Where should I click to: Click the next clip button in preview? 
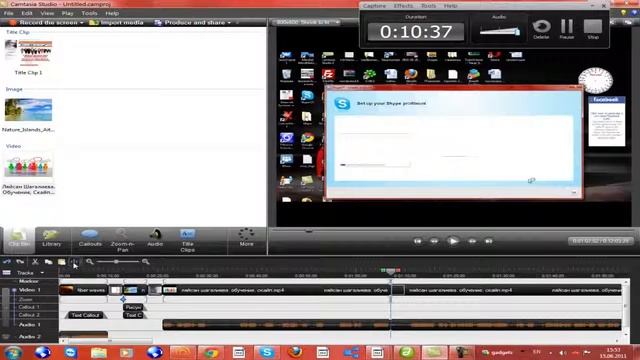coord(489,241)
